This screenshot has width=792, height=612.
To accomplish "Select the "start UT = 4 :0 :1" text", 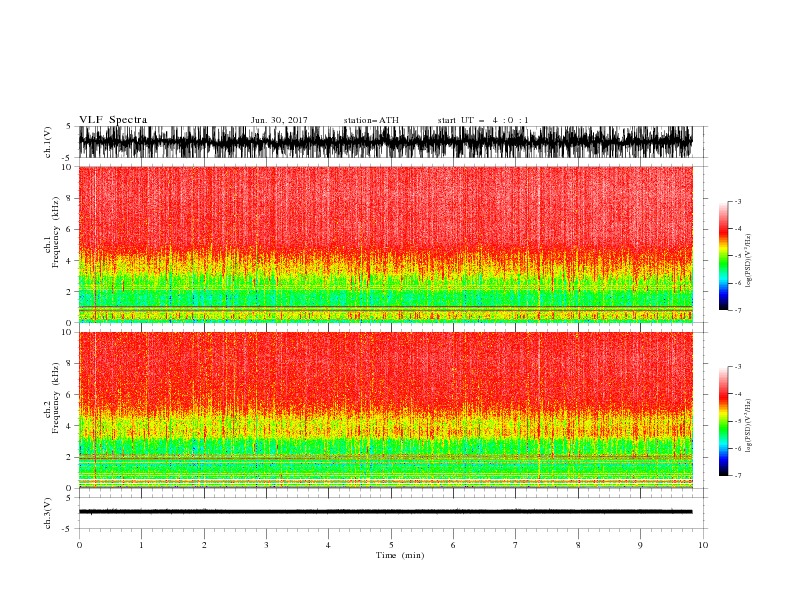I will coord(483,120).
